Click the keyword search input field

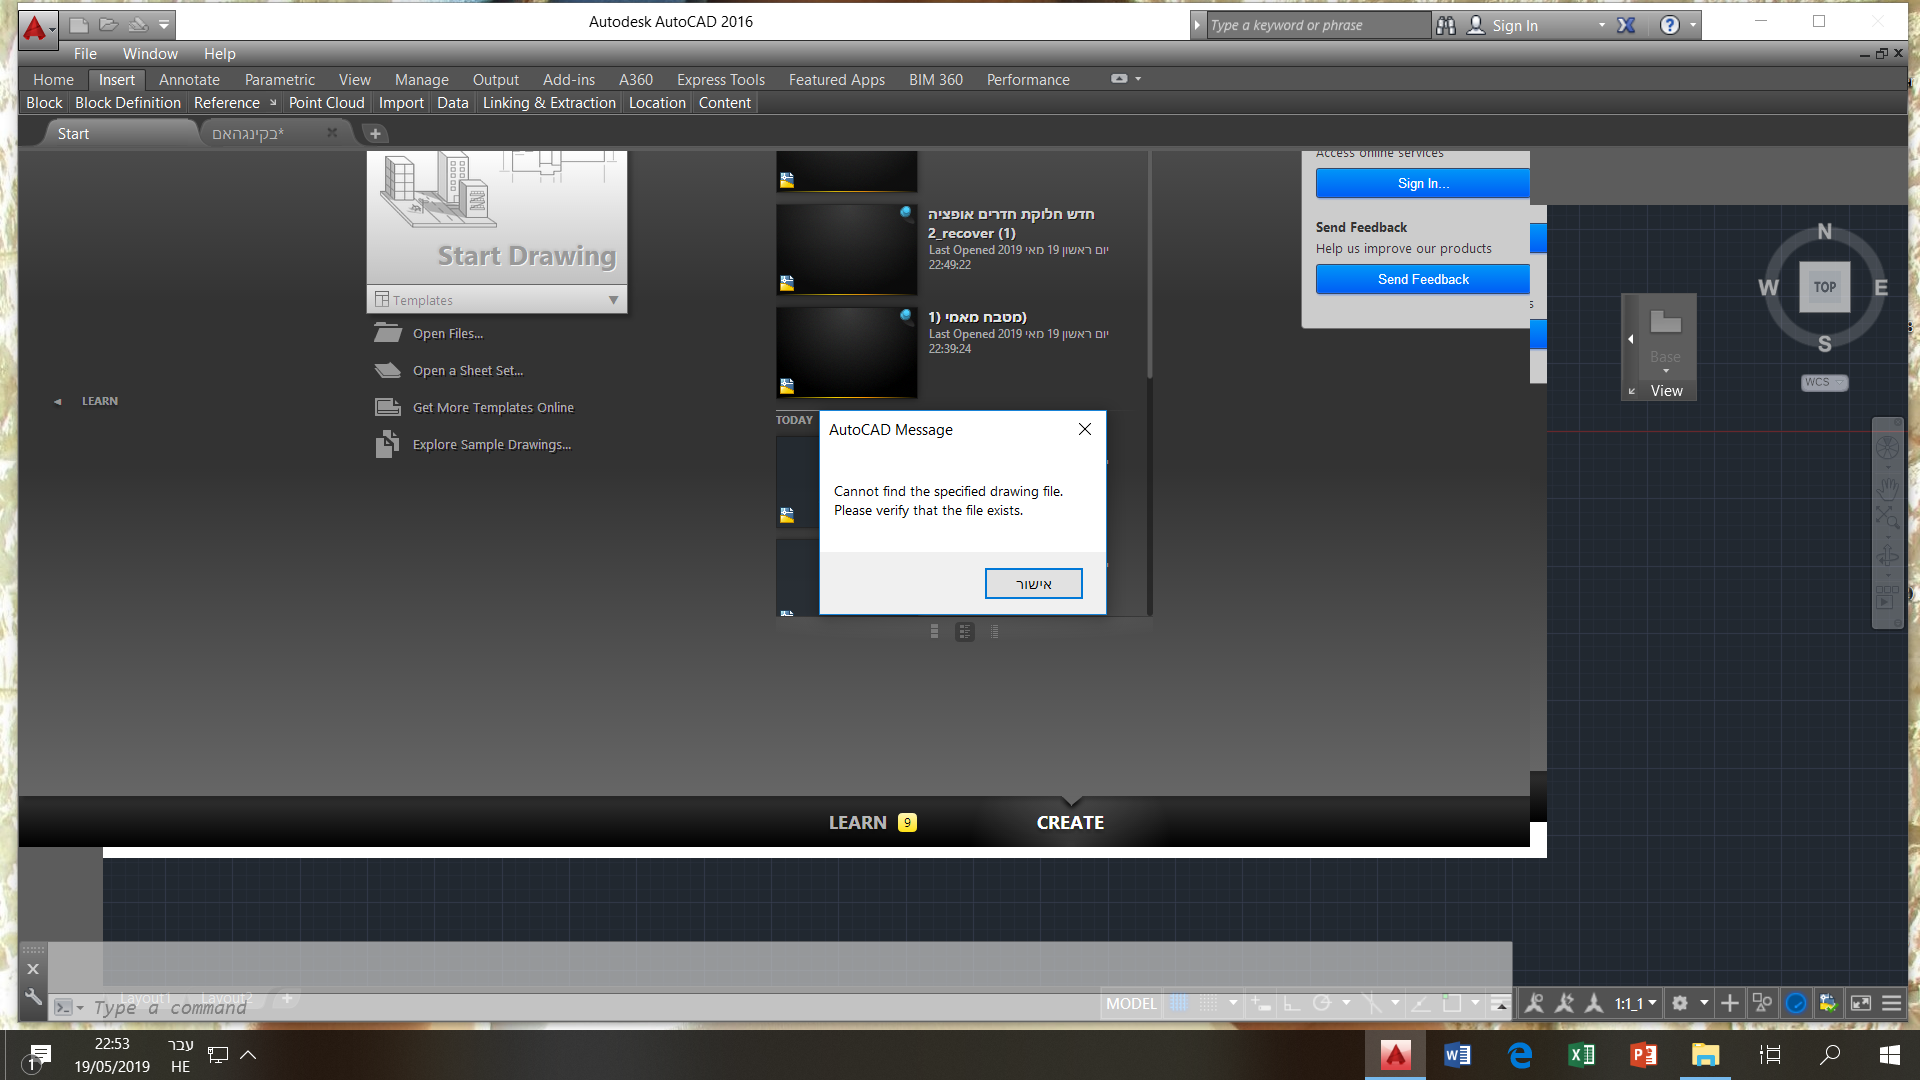pyautogui.click(x=1318, y=26)
